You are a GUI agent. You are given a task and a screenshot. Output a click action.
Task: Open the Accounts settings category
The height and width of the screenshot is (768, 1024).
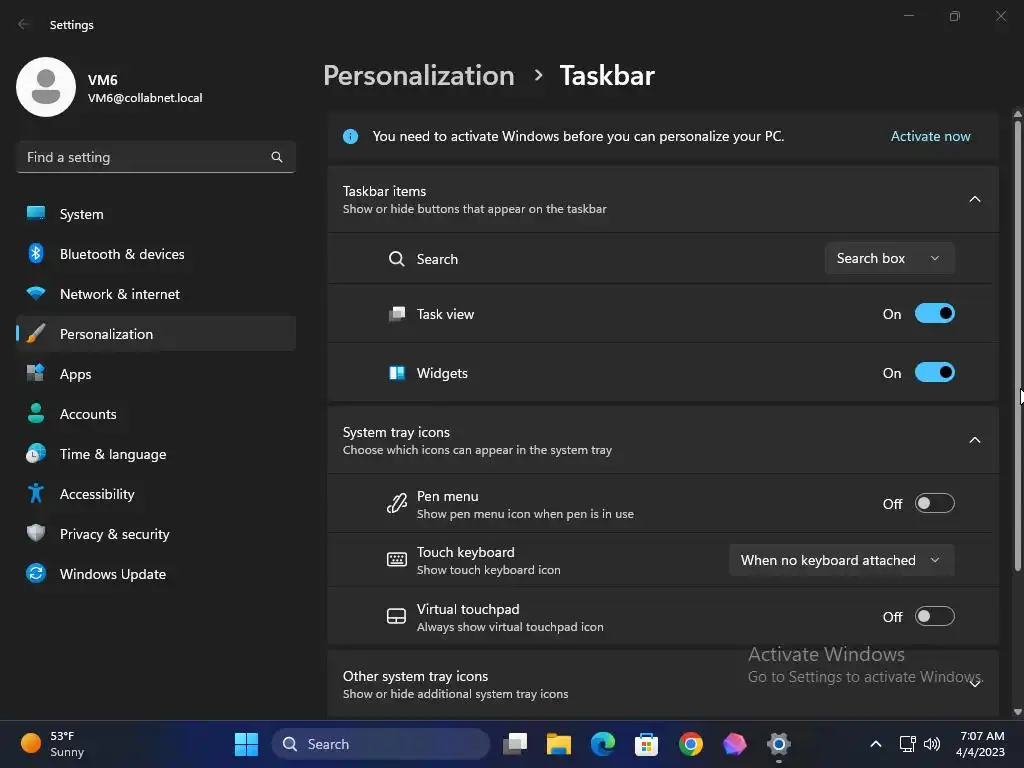155,413
